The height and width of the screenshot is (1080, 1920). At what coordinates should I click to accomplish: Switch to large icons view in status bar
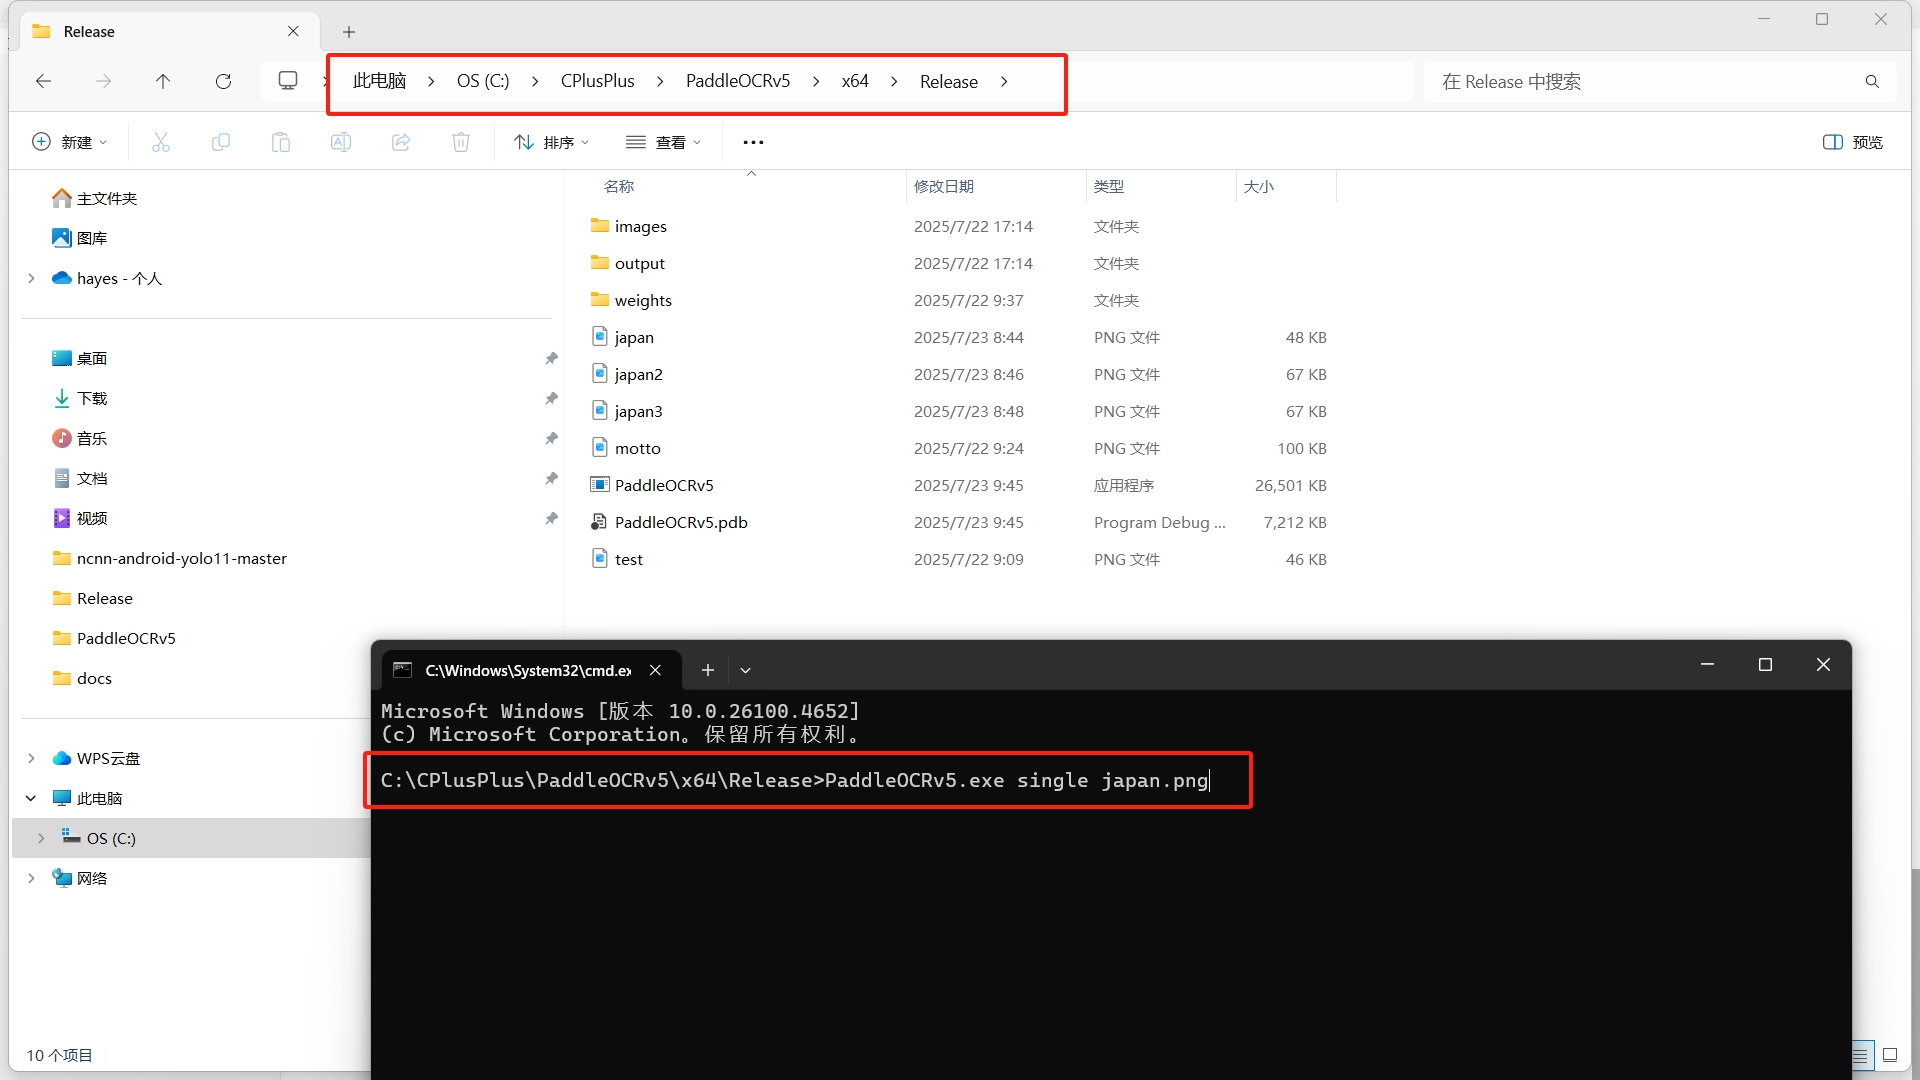tap(1890, 1055)
